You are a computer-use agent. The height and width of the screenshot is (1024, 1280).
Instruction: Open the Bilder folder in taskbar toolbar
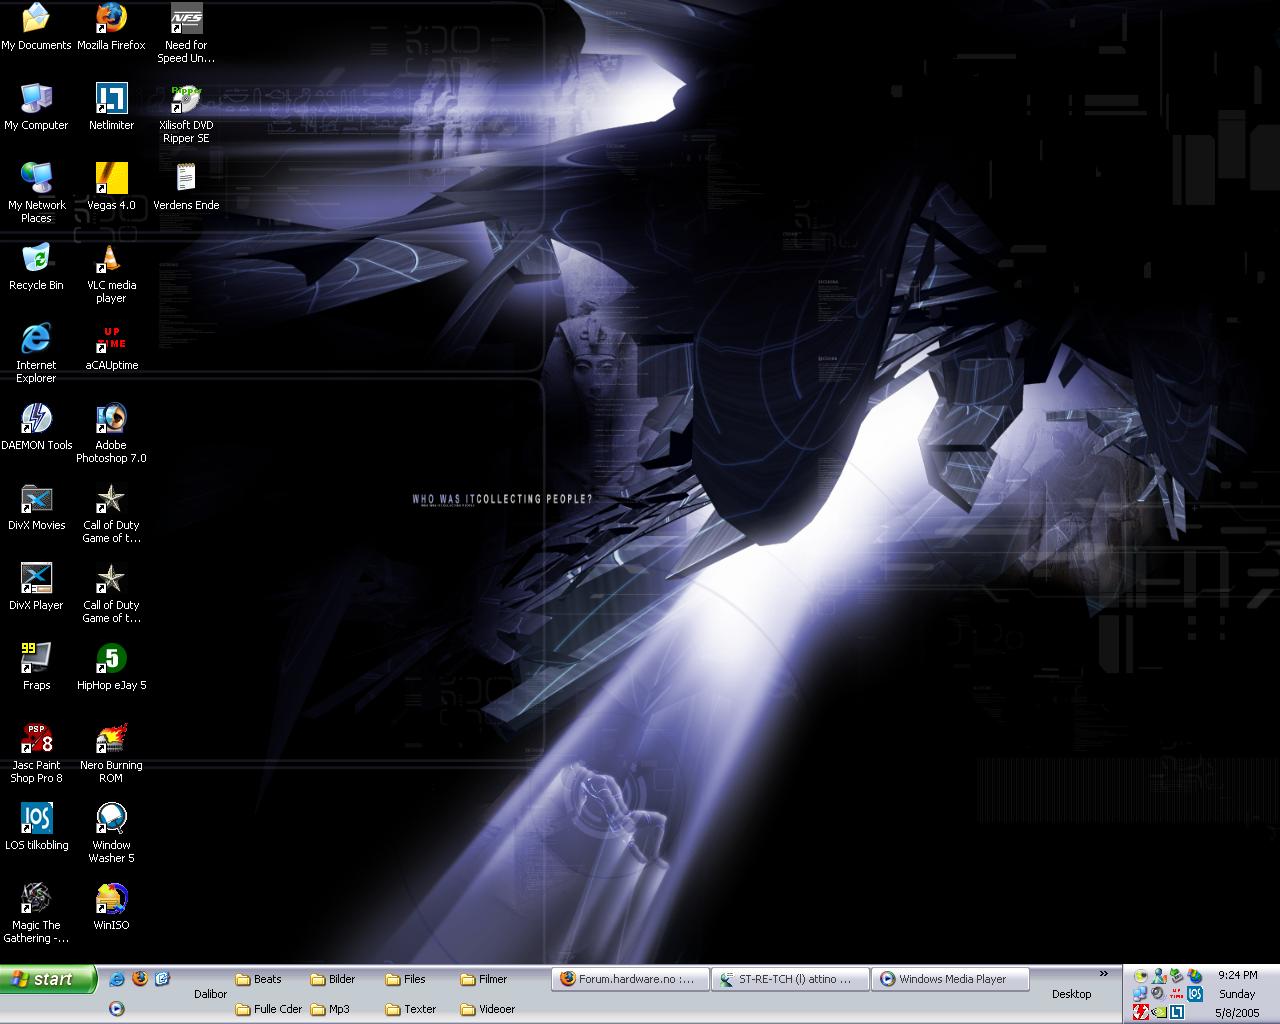point(333,979)
